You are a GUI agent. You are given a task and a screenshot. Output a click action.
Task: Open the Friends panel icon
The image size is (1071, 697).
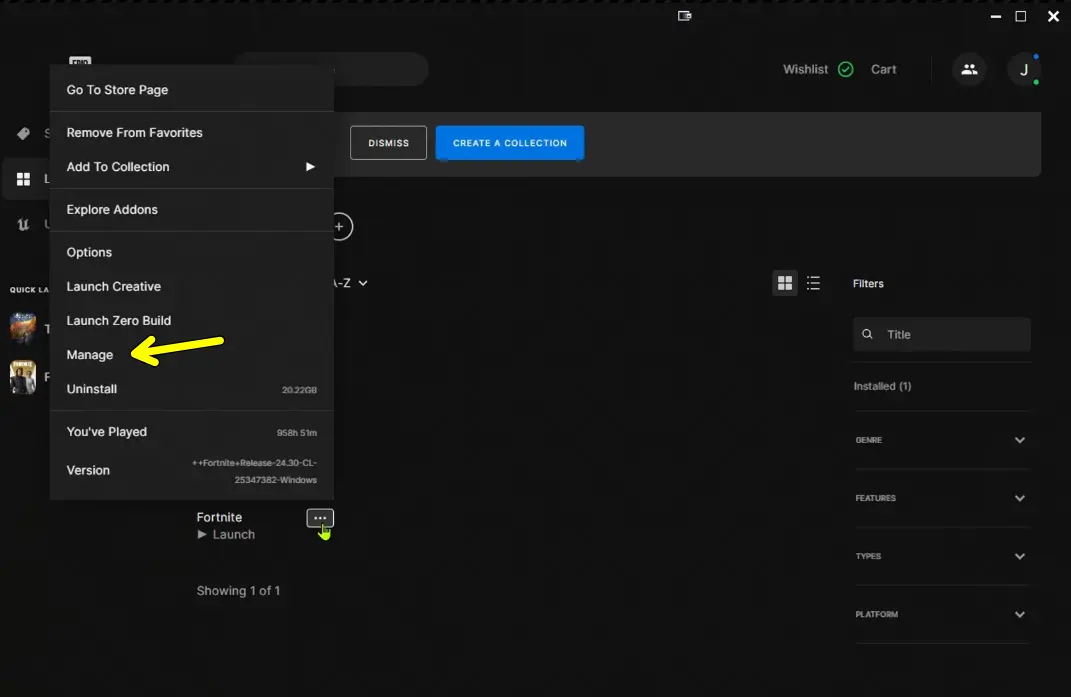click(968, 69)
